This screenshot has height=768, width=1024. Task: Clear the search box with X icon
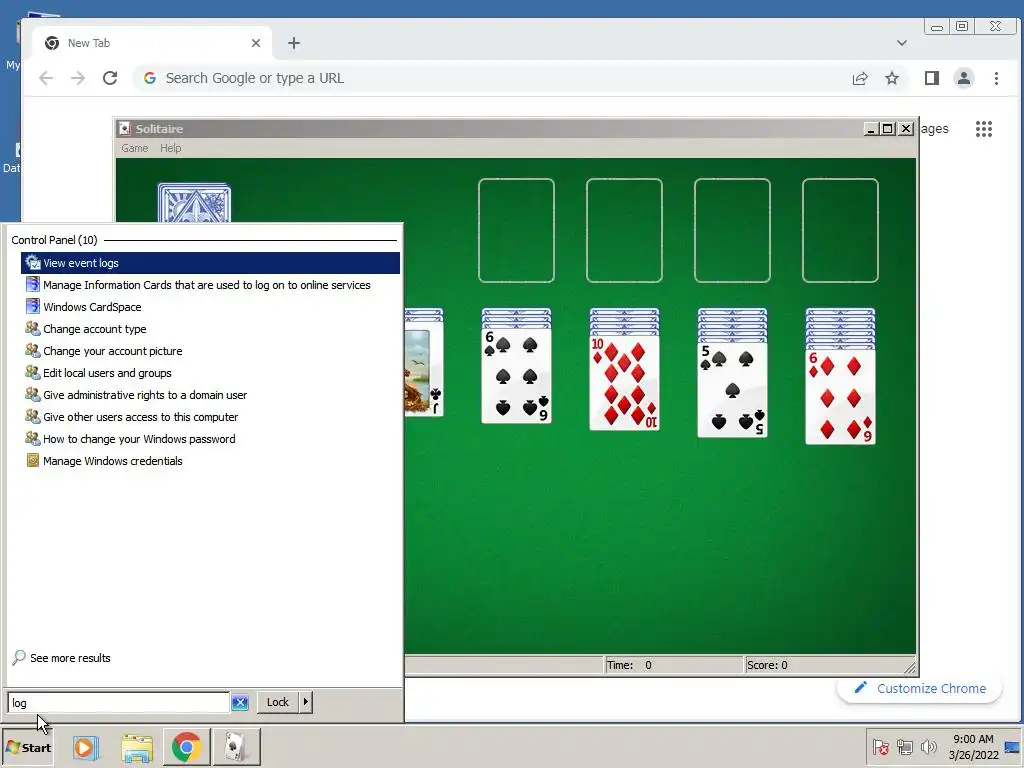coord(240,703)
